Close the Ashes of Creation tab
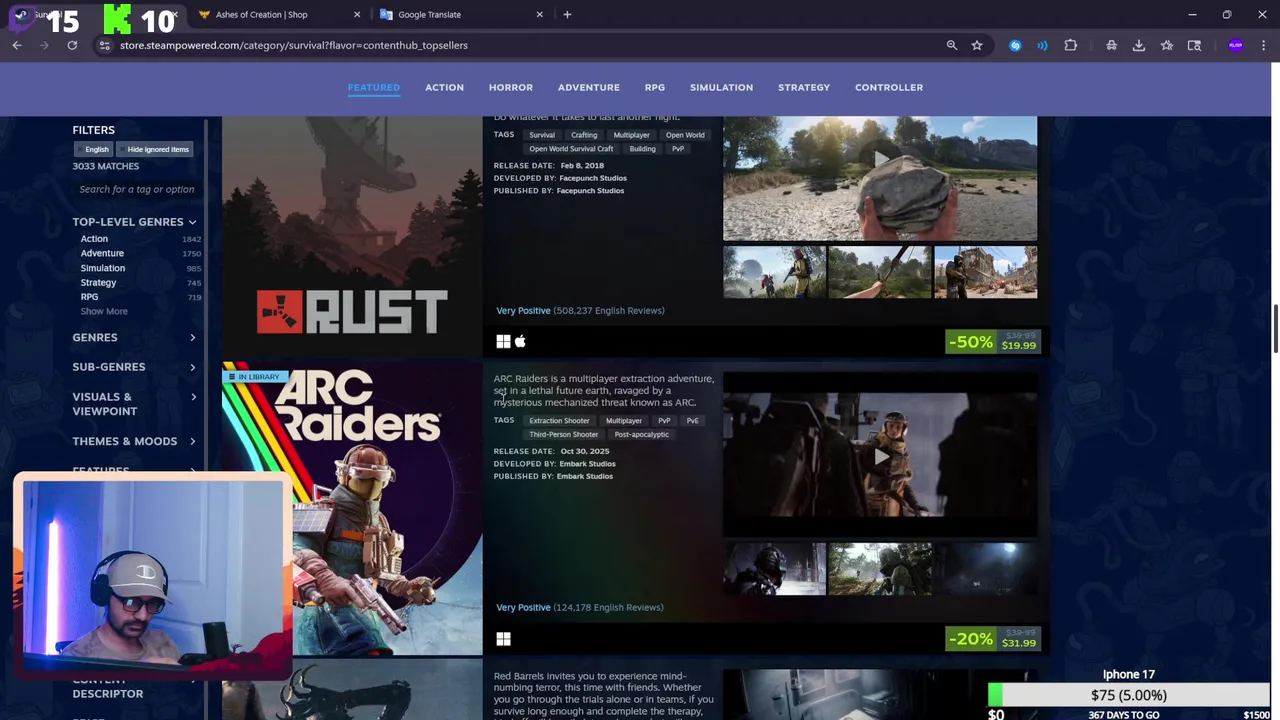Image resolution: width=1280 pixels, height=720 pixels. [357, 14]
